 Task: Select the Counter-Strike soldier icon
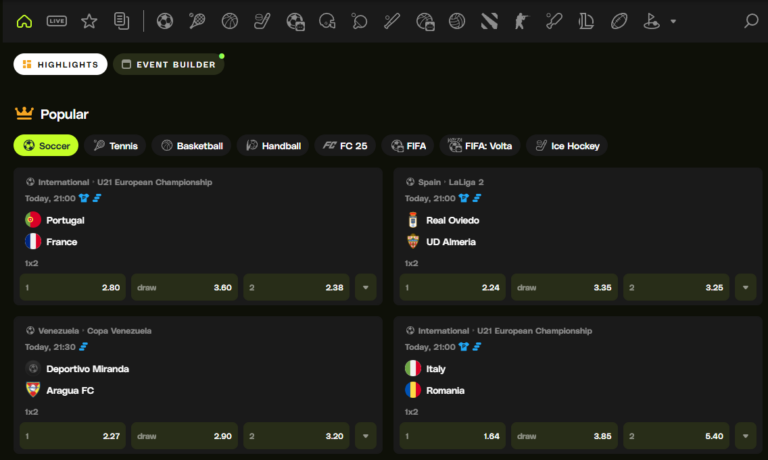click(x=522, y=21)
